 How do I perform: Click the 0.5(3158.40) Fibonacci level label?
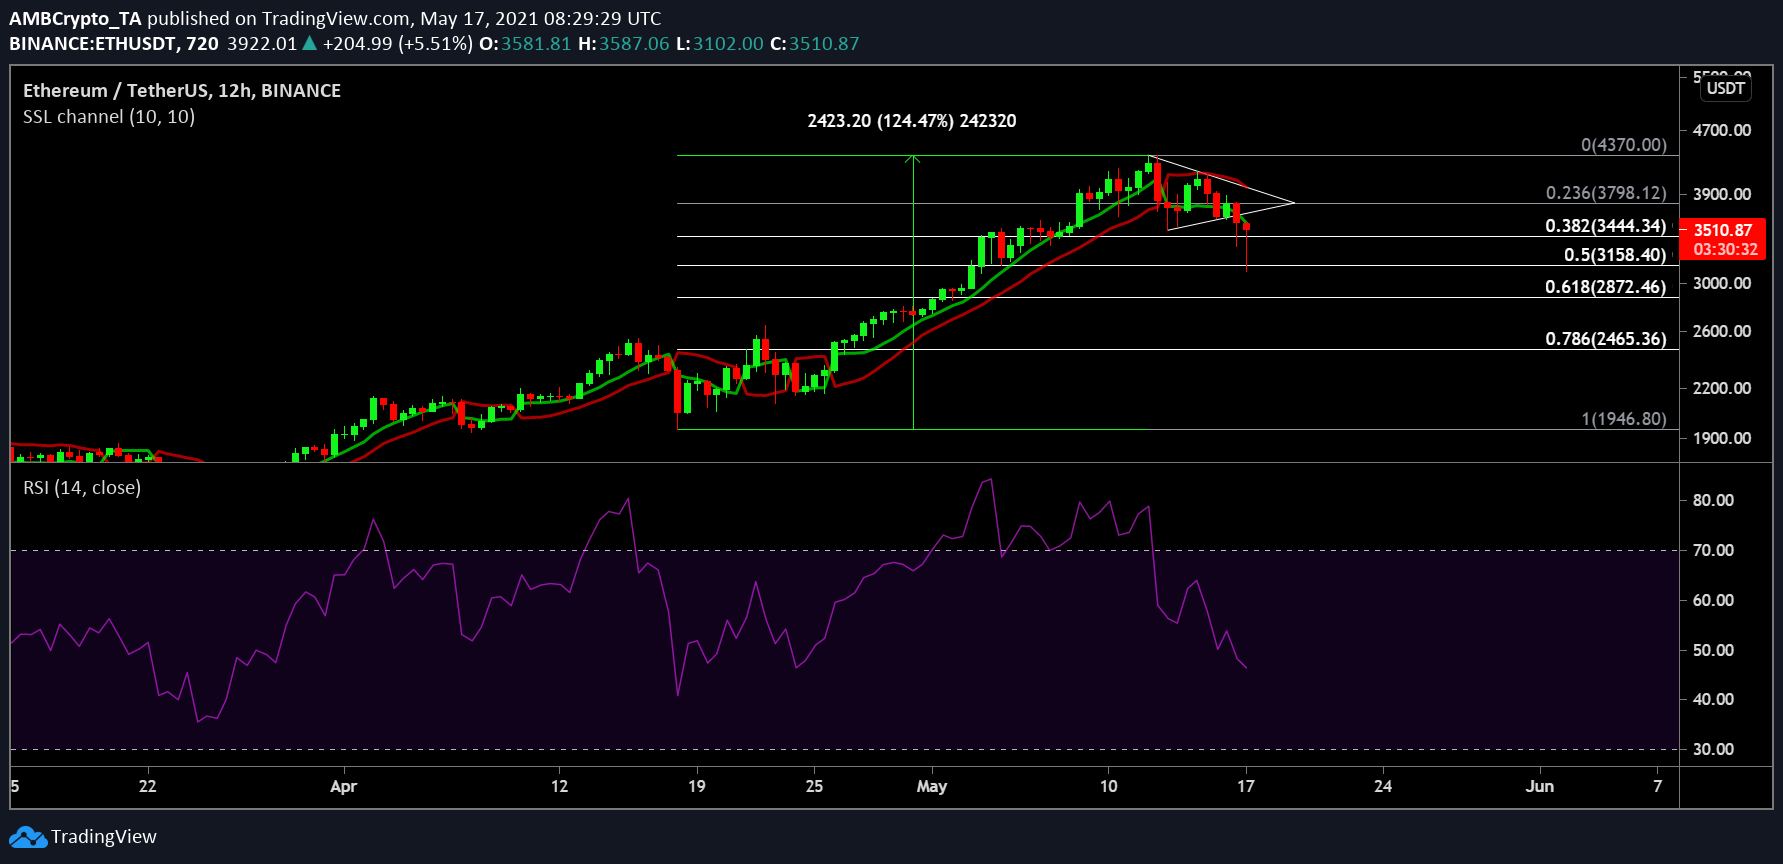pos(1615,255)
